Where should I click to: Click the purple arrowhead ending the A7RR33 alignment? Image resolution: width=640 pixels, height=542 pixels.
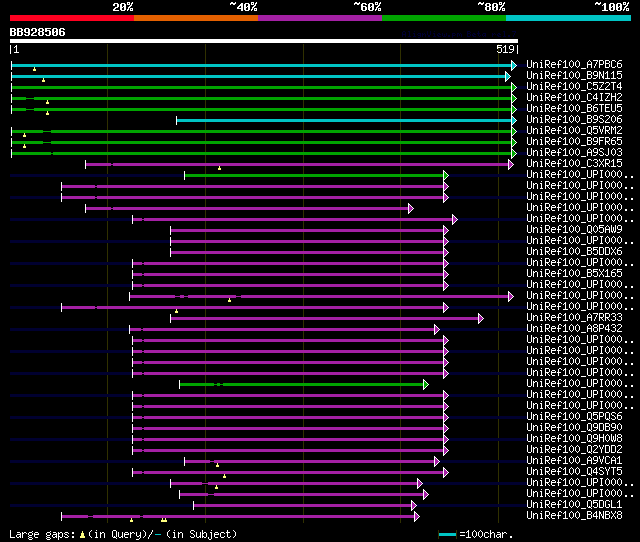coord(481,319)
